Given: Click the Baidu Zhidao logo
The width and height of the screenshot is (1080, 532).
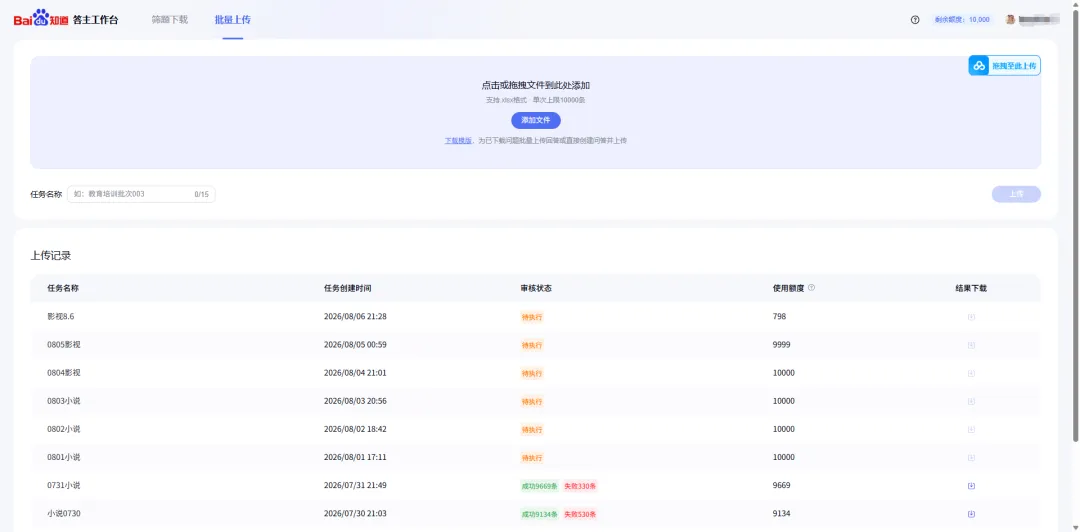Looking at the screenshot, I should 41,19.
